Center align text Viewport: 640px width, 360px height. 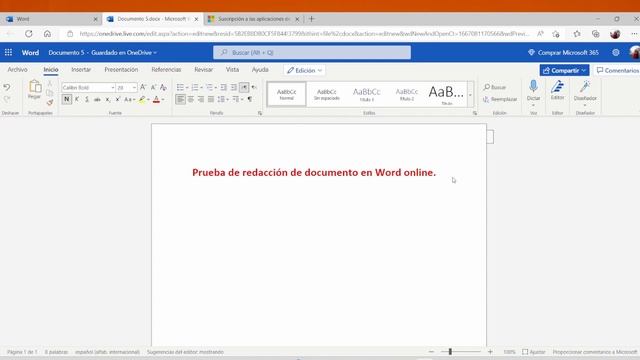pos(191,99)
